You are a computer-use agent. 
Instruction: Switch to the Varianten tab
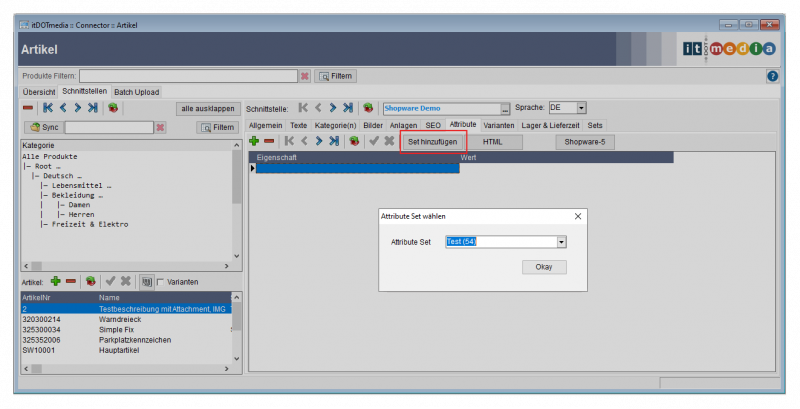coord(499,125)
